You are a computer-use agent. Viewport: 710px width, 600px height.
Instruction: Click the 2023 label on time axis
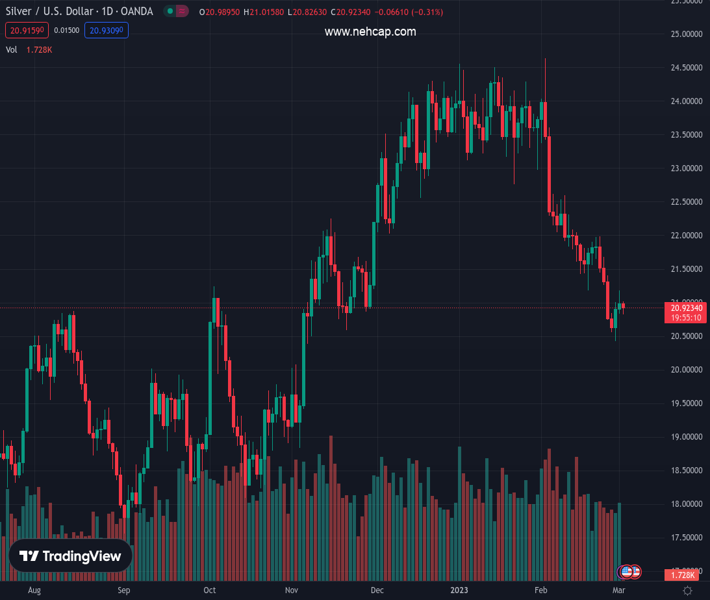coord(460,591)
